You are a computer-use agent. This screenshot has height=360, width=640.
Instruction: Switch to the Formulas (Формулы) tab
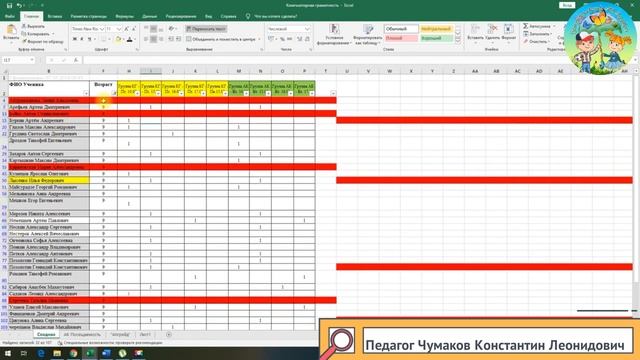pos(124,16)
